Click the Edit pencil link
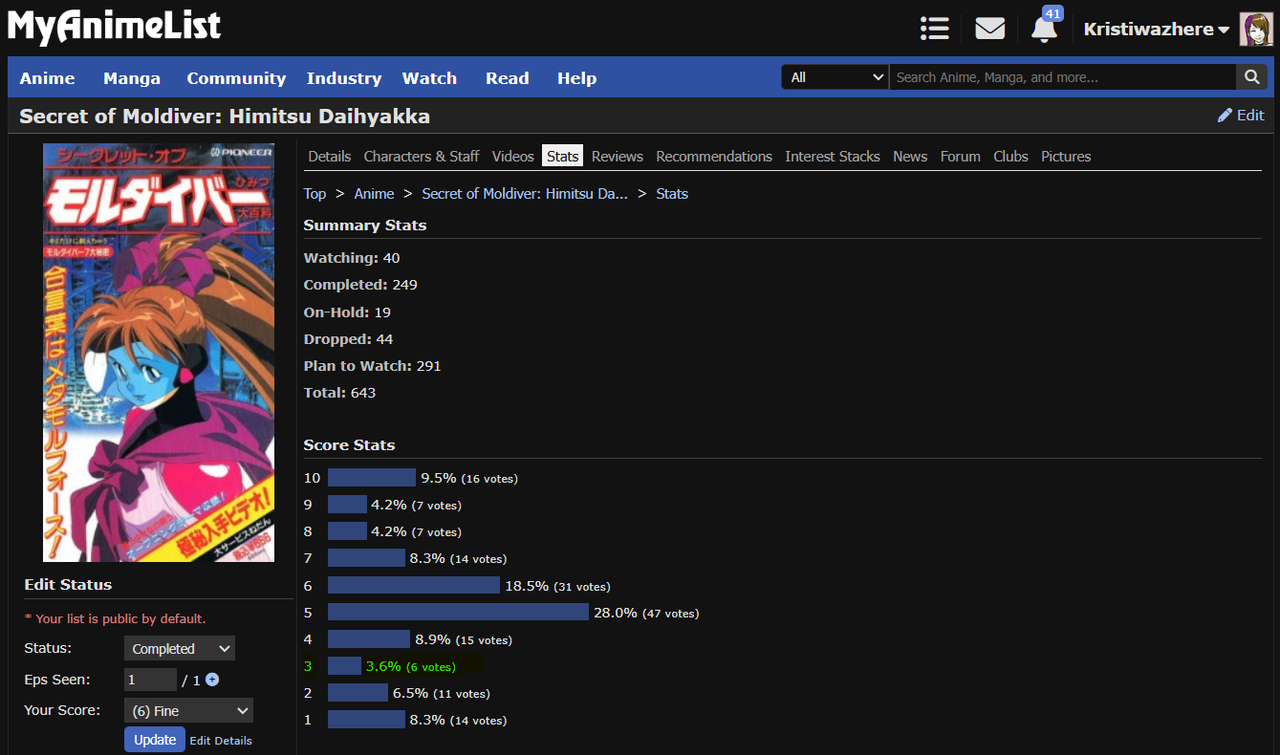The width and height of the screenshot is (1280, 755). click(1241, 115)
